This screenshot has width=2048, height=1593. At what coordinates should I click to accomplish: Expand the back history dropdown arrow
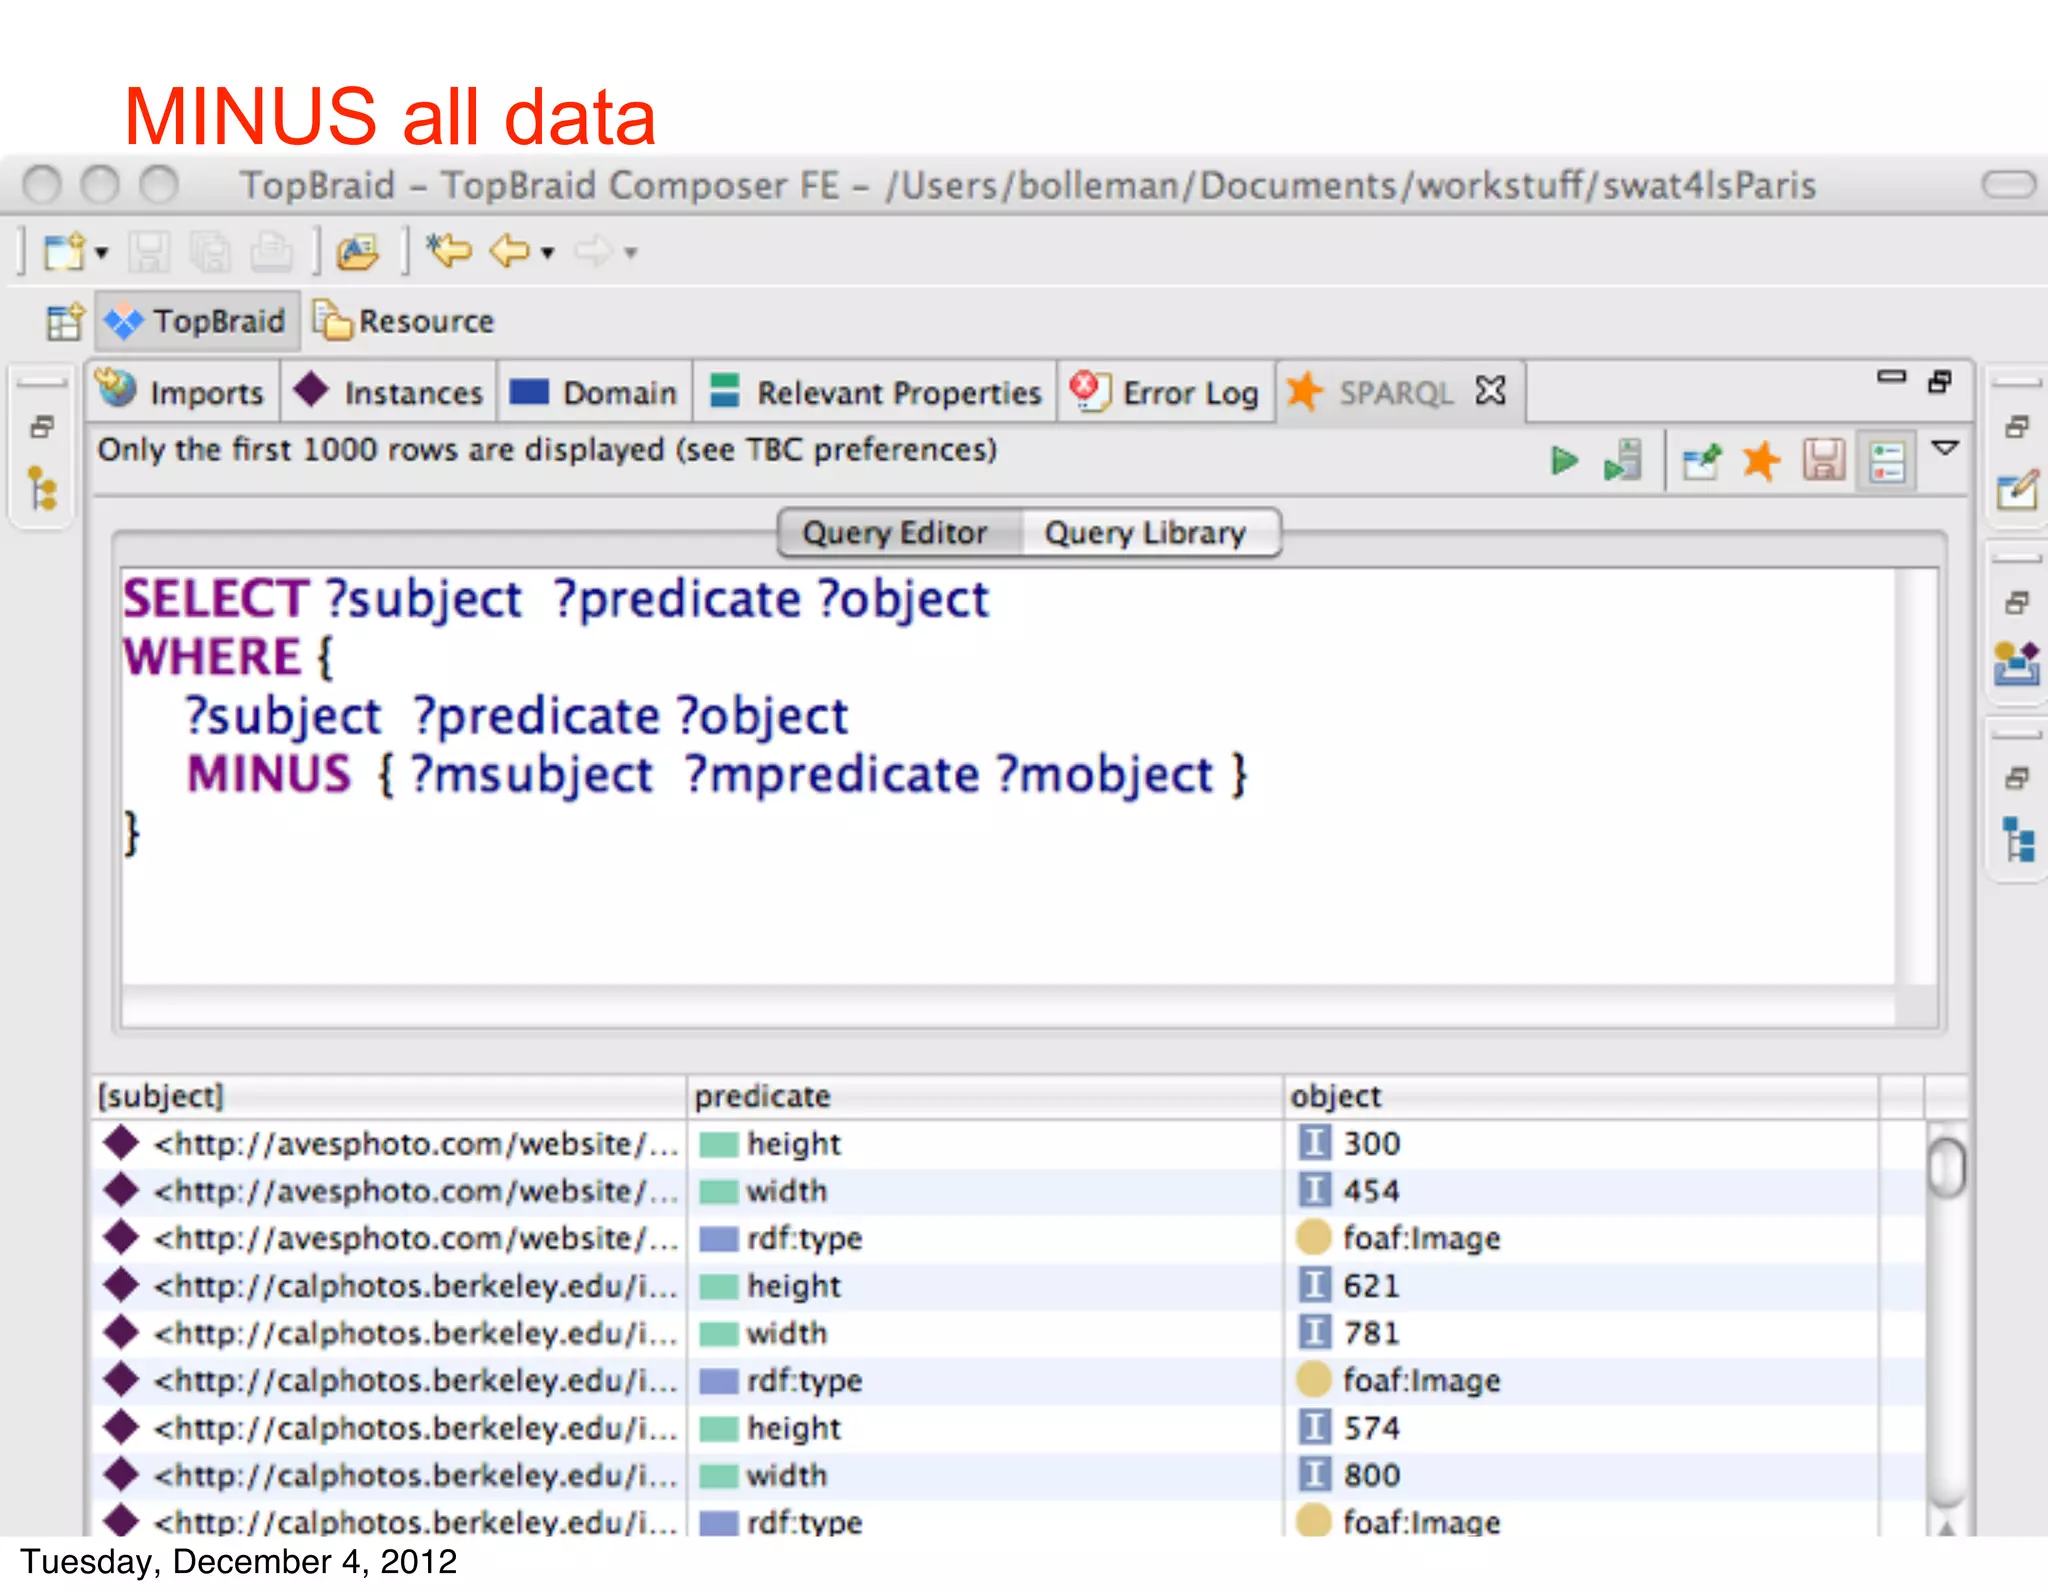pyautogui.click(x=548, y=253)
